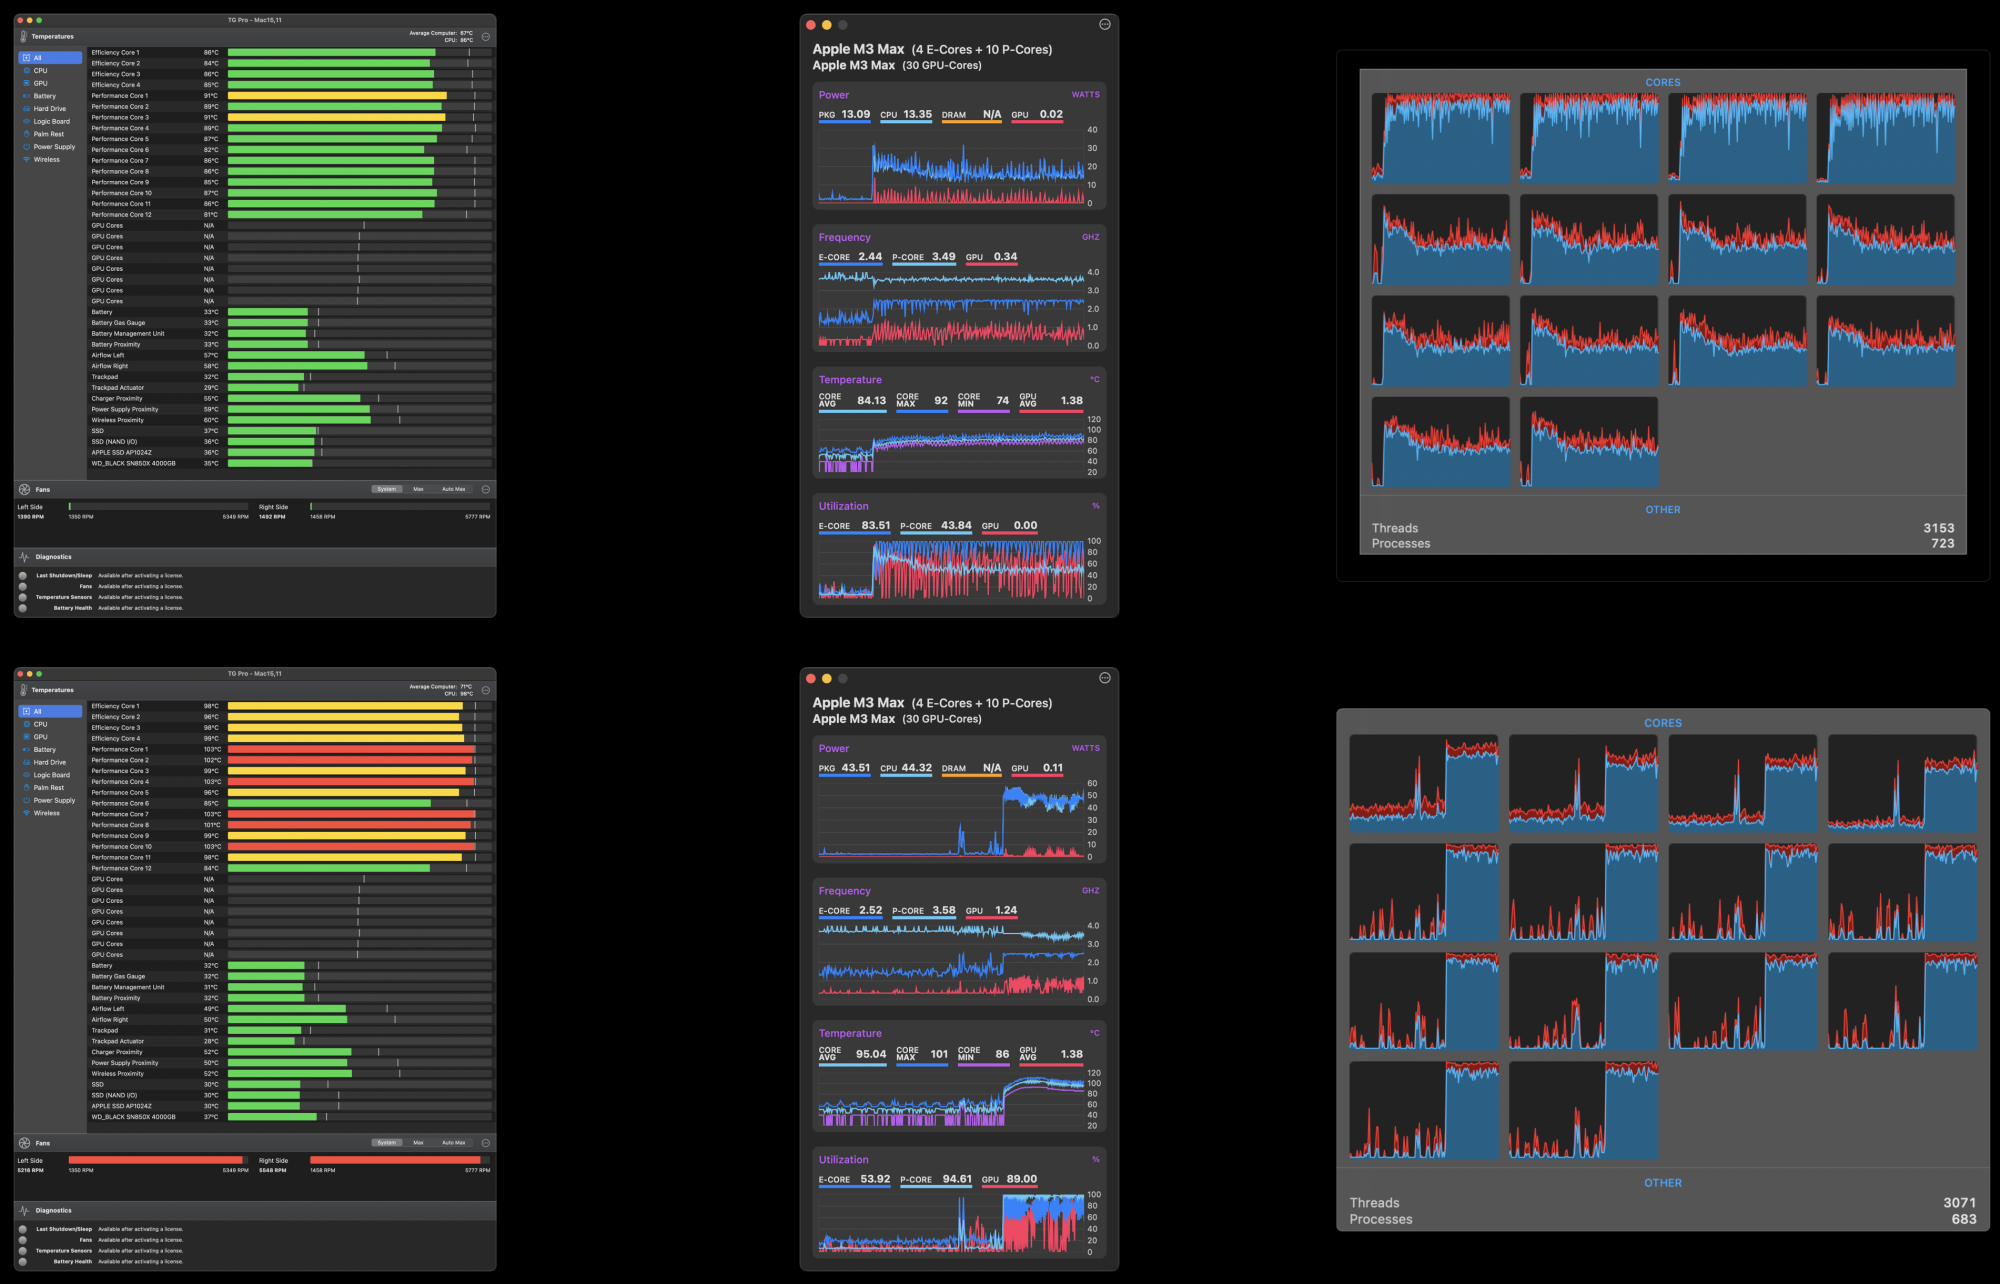
Task: Select the All category in lower TG Pro sidebar
Action: click(50, 712)
